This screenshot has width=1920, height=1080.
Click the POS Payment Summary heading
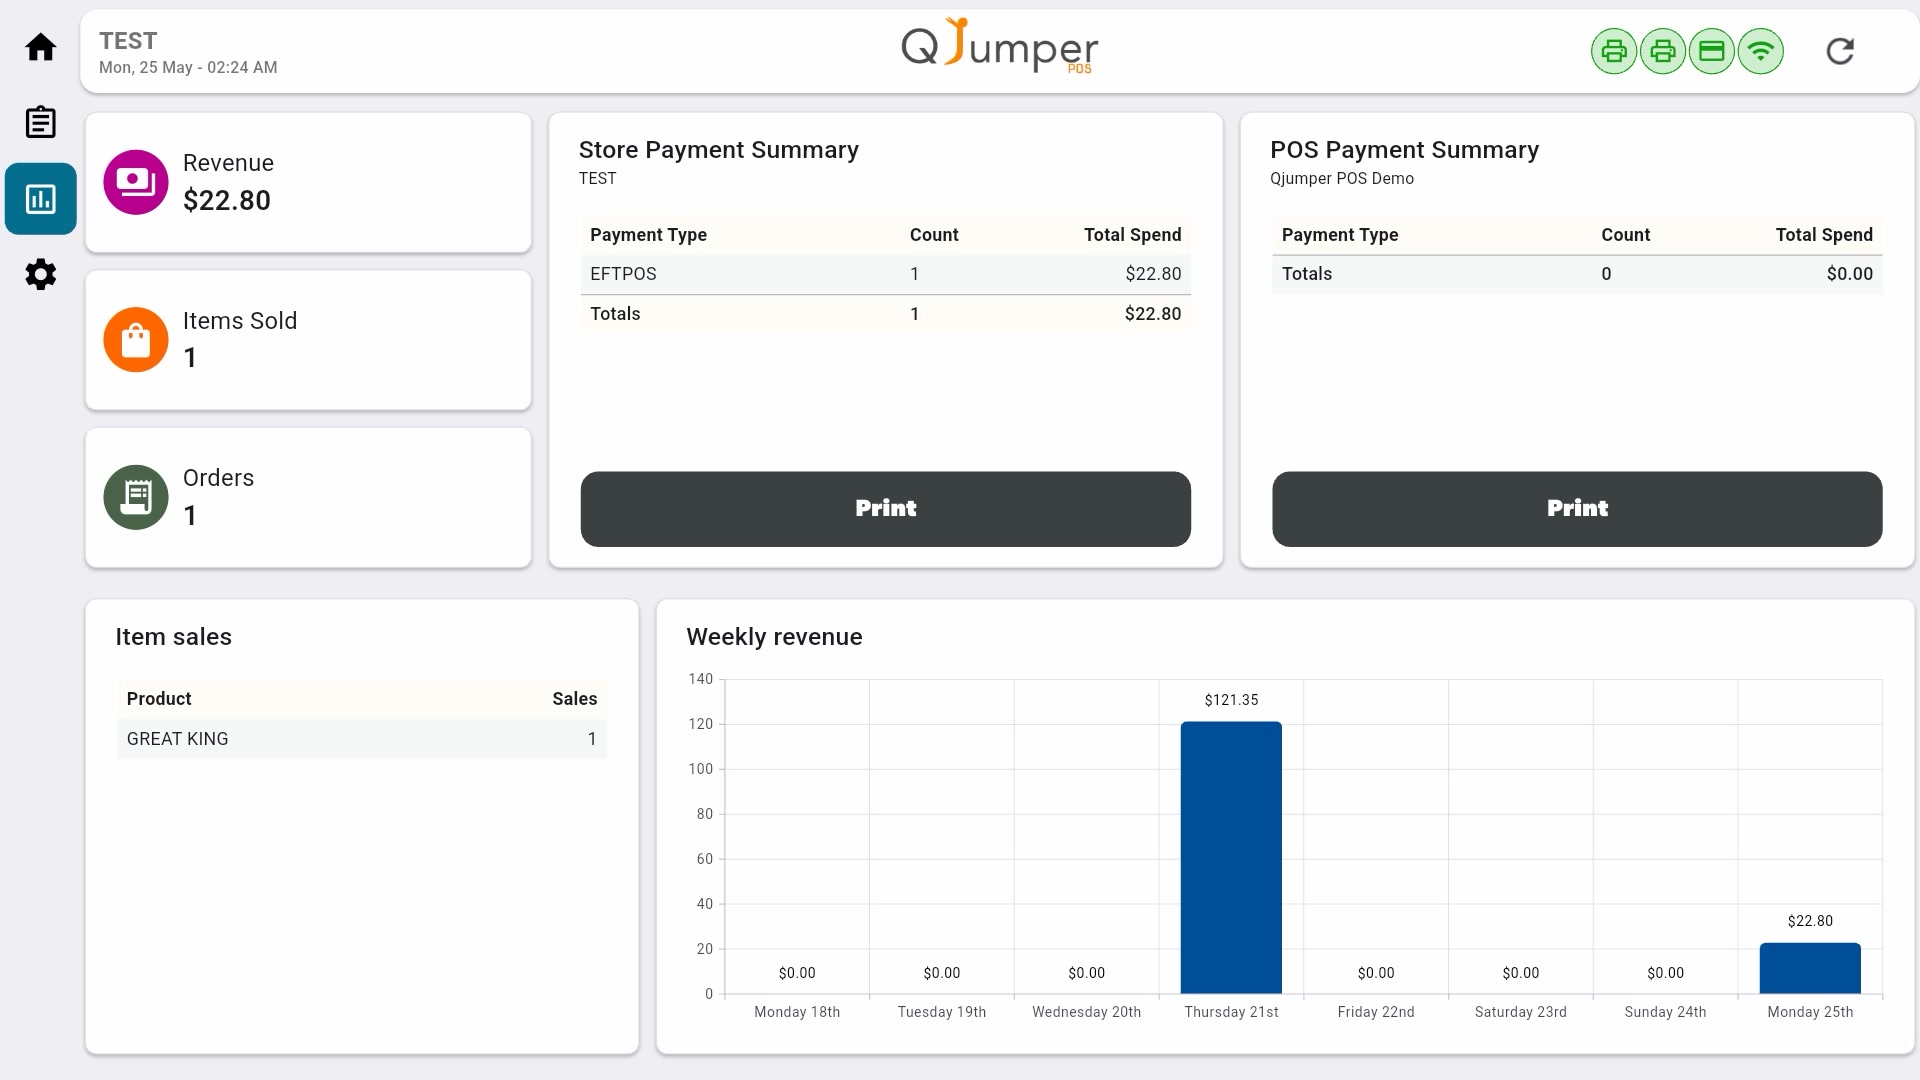[1404, 150]
